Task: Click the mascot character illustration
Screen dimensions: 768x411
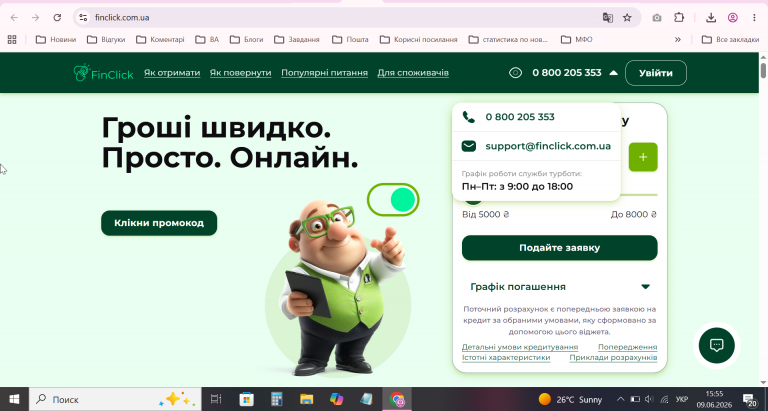Action: pos(343,287)
